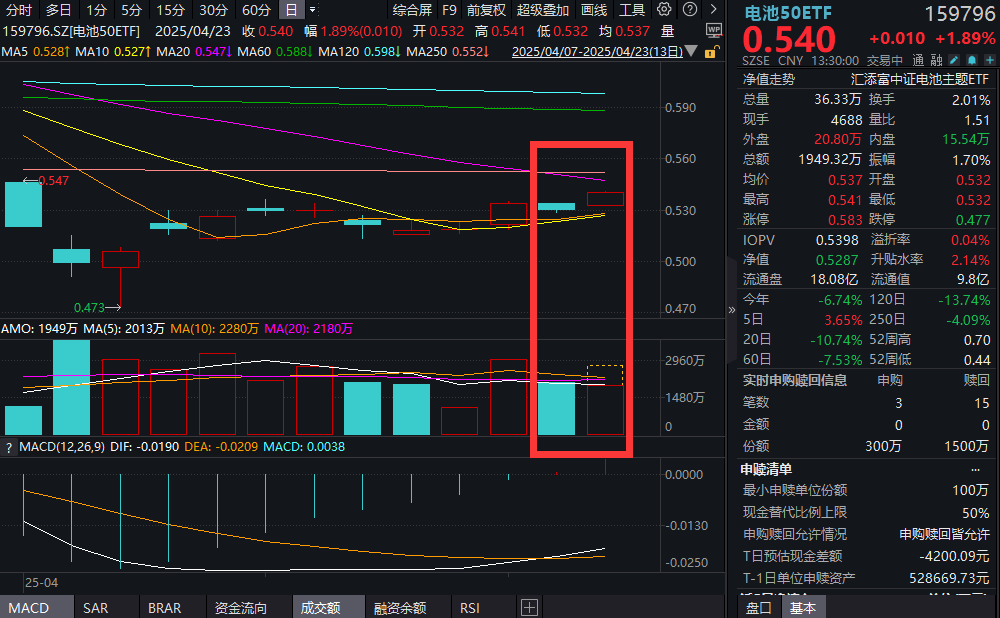Screen dimensions: 1000x618
Task: Open the 净值走势 link
Action: [768, 79]
